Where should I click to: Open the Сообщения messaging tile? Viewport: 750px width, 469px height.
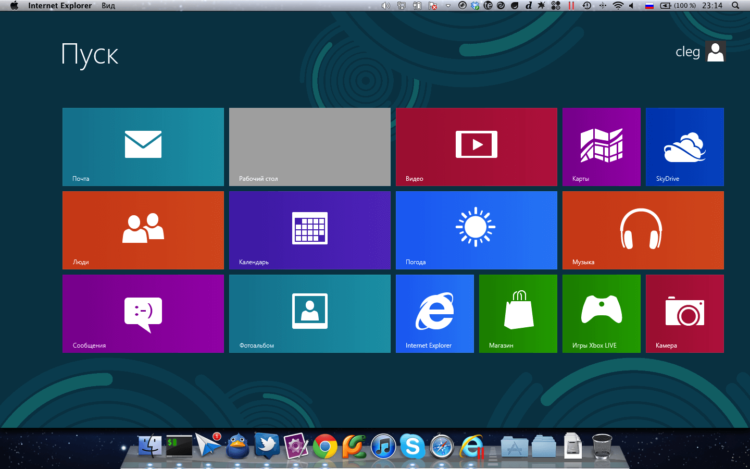click(x=143, y=314)
